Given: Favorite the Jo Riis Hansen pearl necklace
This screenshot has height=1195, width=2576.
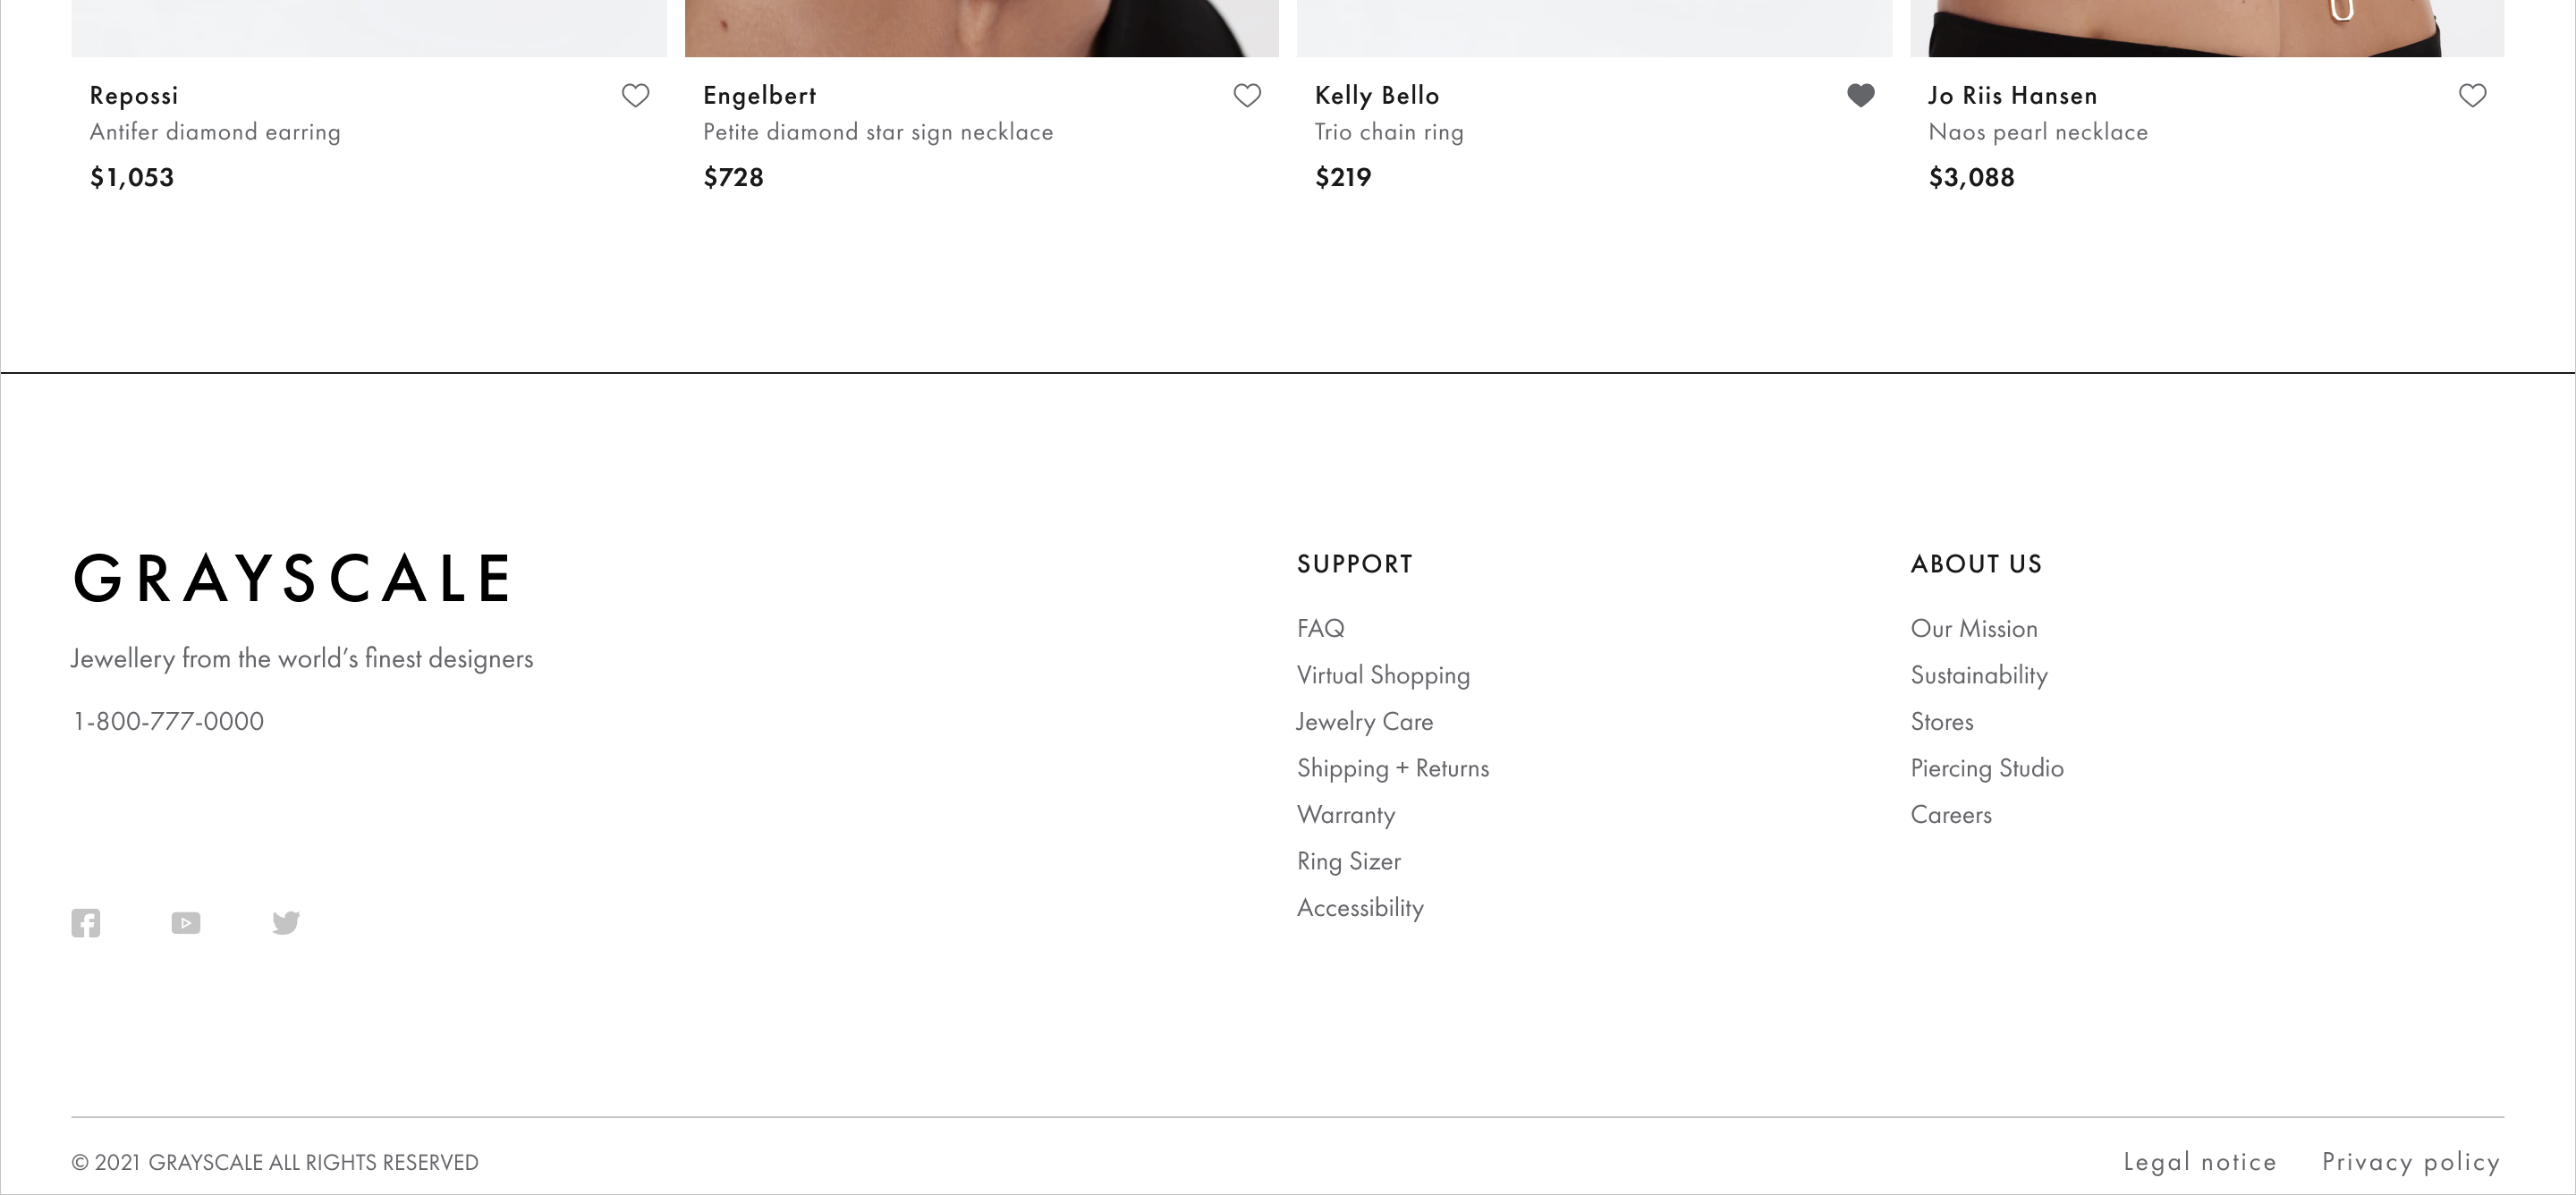Looking at the screenshot, I should (2472, 95).
